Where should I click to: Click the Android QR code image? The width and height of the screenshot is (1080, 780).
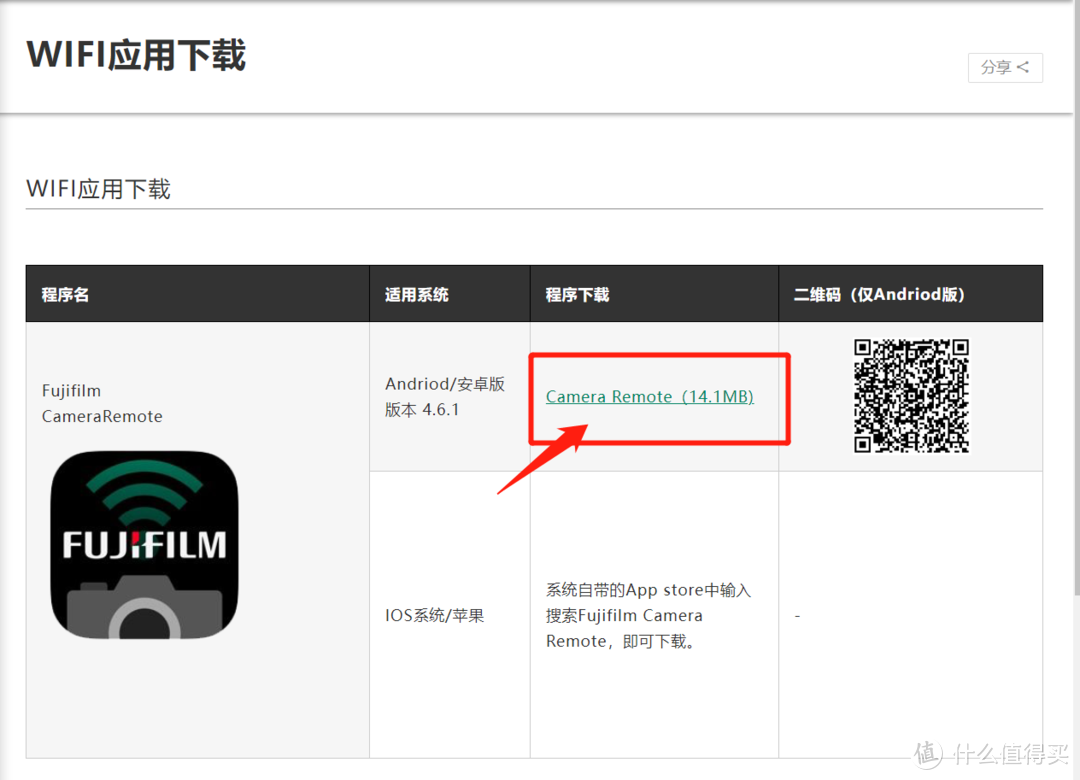tap(910, 396)
